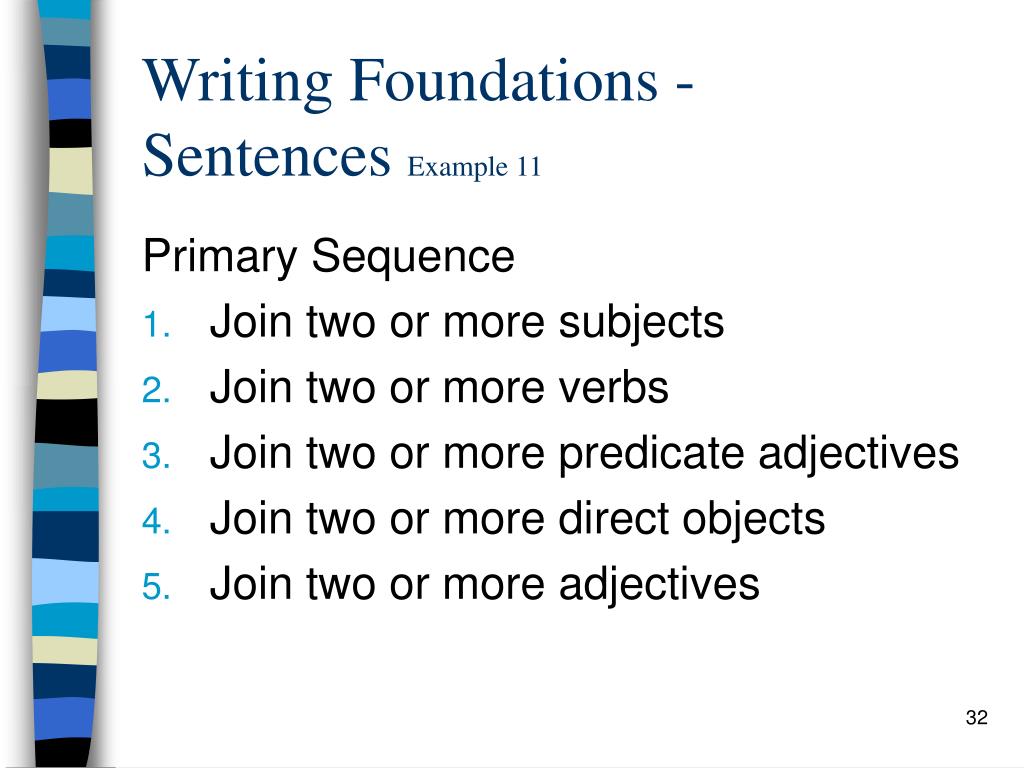The height and width of the screenshot is (768, 1024).
Task: Select 'Join two or more verbs' line
Action: pyautogui.click(x=439, y=387)
